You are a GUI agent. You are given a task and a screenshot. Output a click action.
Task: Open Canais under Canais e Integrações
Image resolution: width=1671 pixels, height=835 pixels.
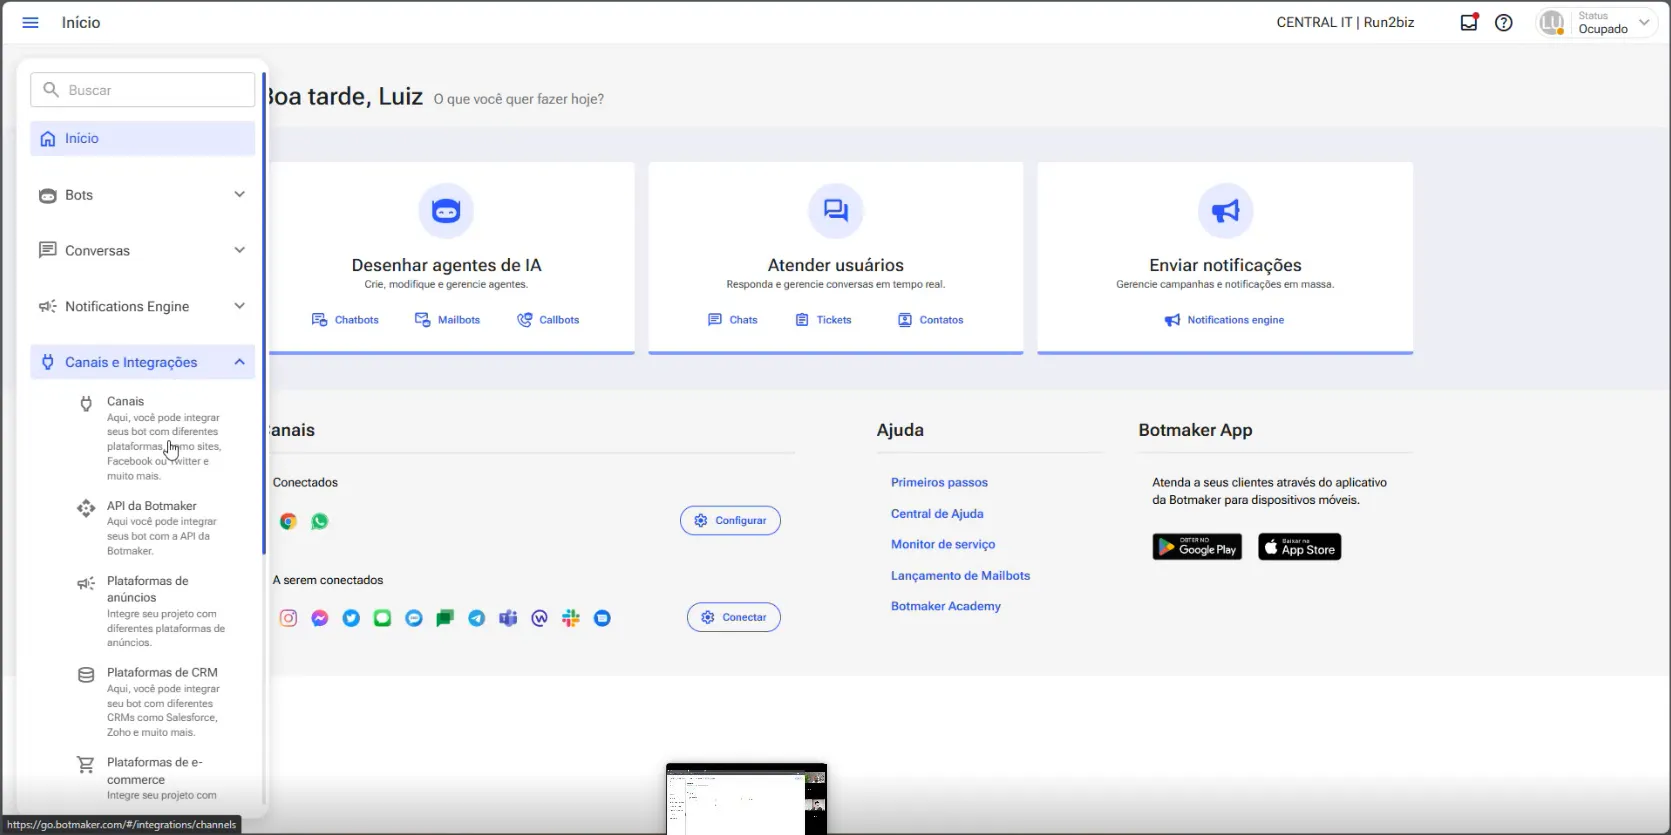[153, 438]
